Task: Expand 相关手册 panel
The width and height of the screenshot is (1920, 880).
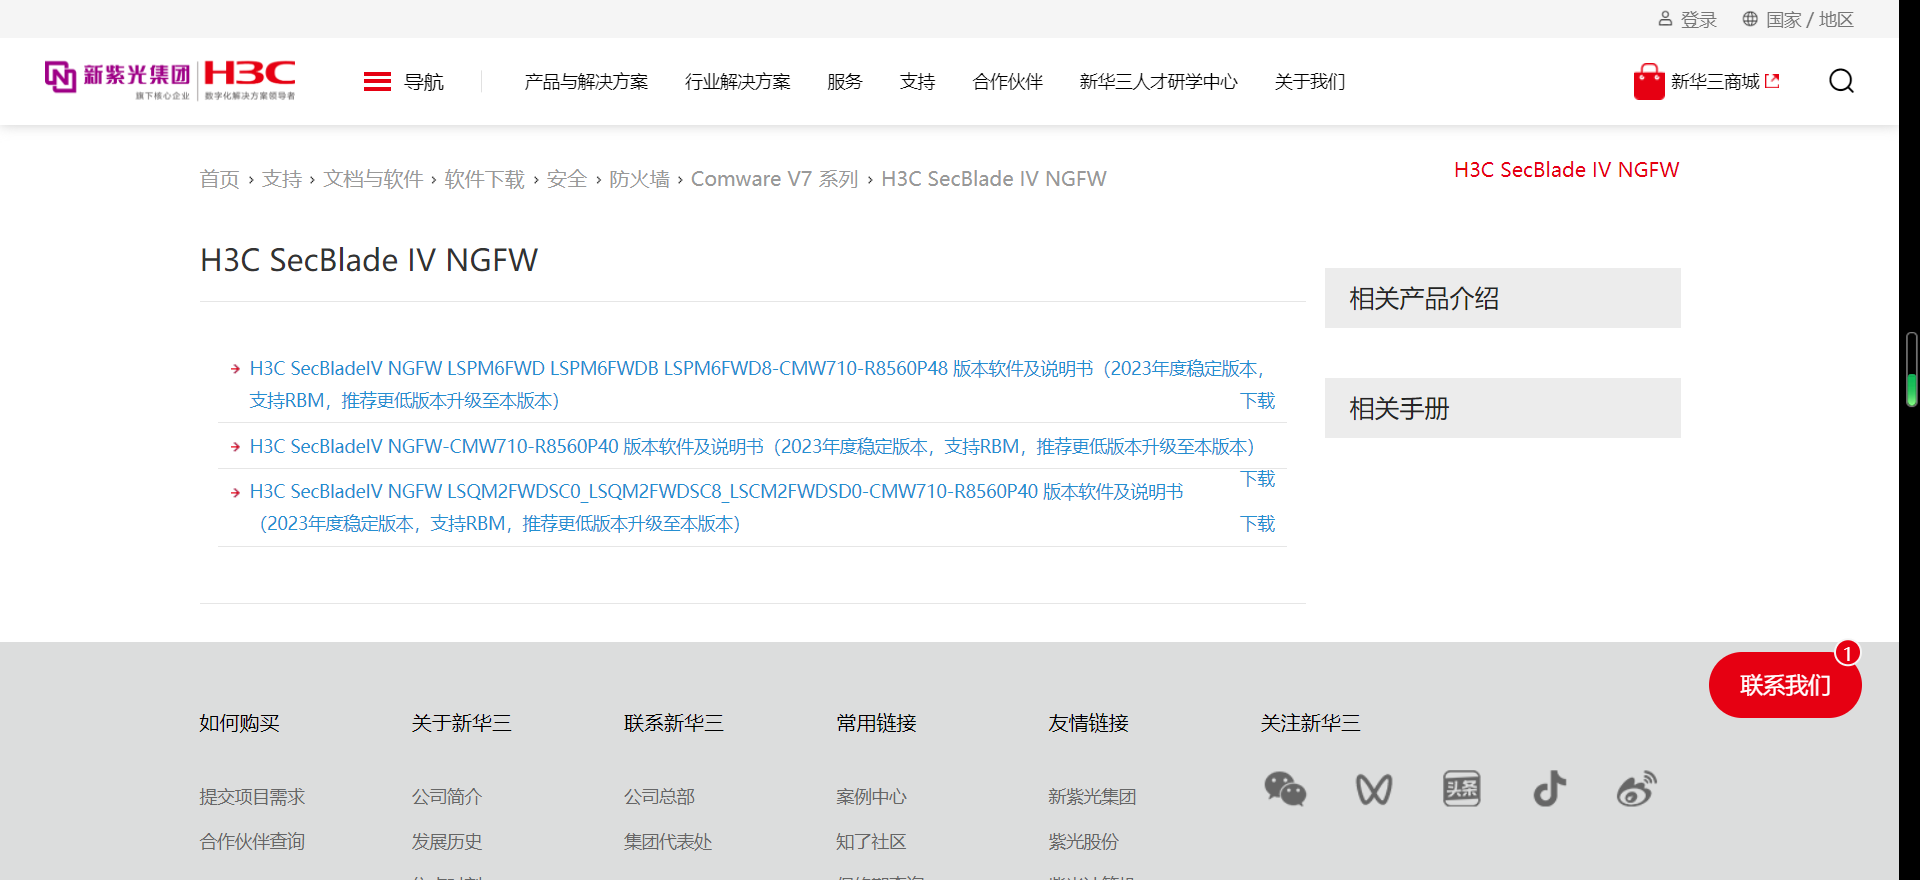Action: click(1503, 408)
